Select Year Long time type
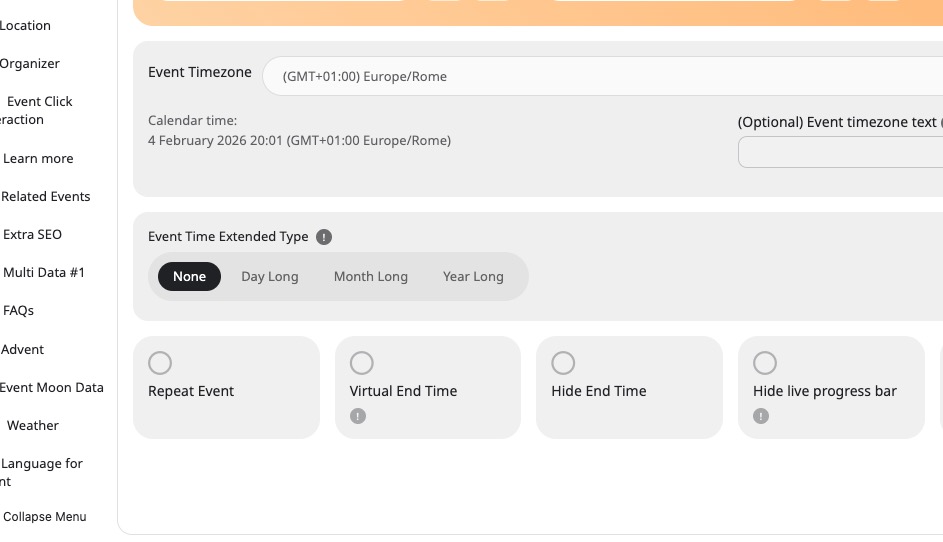Image resolution: width=943 pixels, height=542 pixels. [473, 277]
